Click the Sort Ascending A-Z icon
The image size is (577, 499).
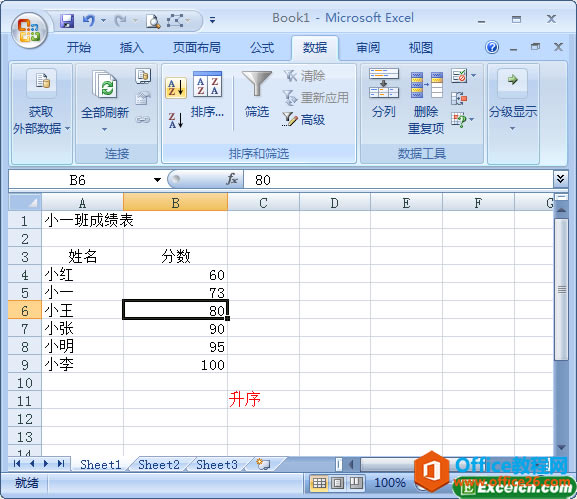coord(176,88)
